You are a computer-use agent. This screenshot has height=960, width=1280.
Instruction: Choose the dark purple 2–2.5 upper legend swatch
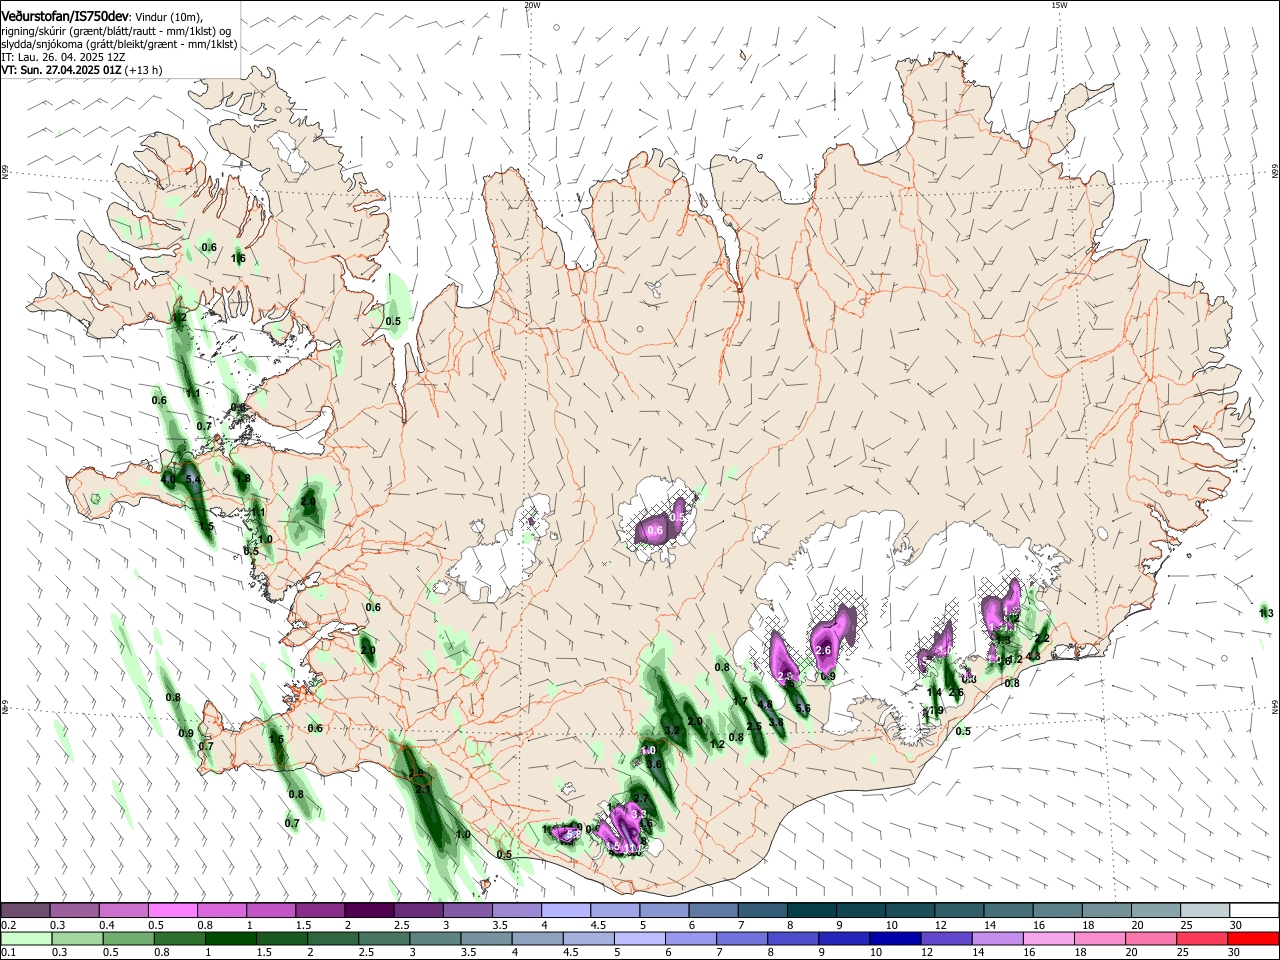(369, 910)
